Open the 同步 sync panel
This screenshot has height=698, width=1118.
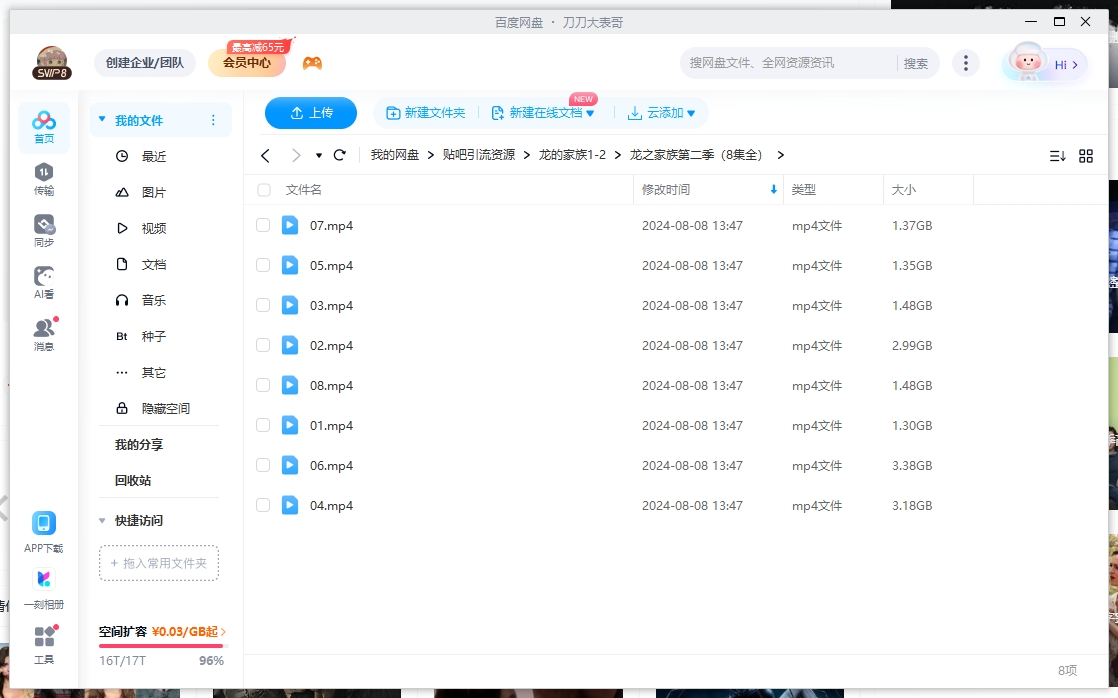coord(43,228)
